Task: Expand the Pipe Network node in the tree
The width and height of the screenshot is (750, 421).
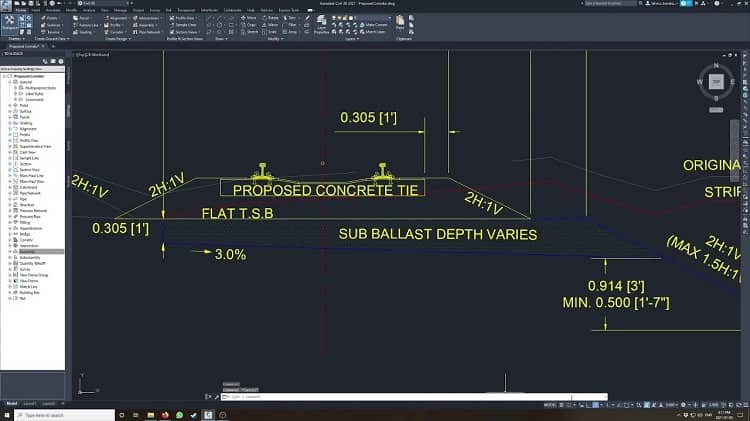Action: click(x=10, y=193)
